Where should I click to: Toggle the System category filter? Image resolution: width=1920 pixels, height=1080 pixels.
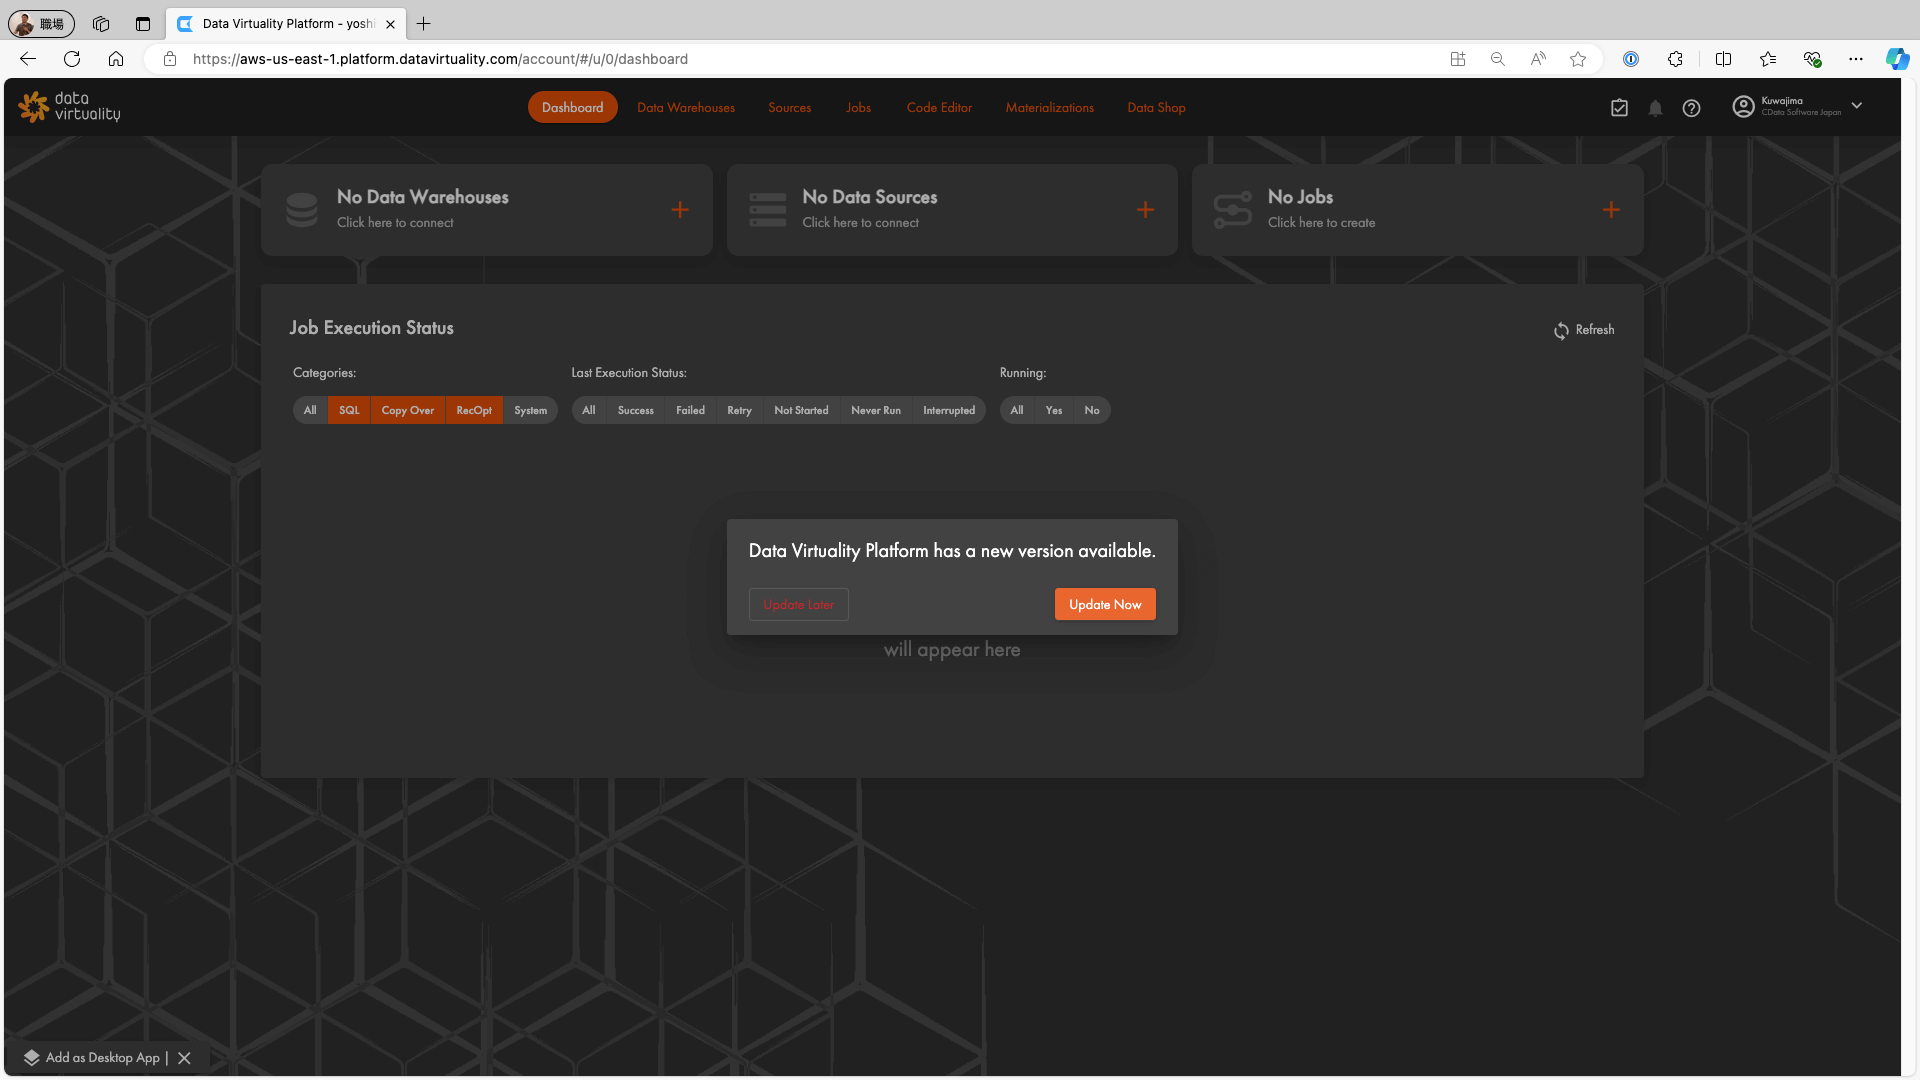pos(531,410)
